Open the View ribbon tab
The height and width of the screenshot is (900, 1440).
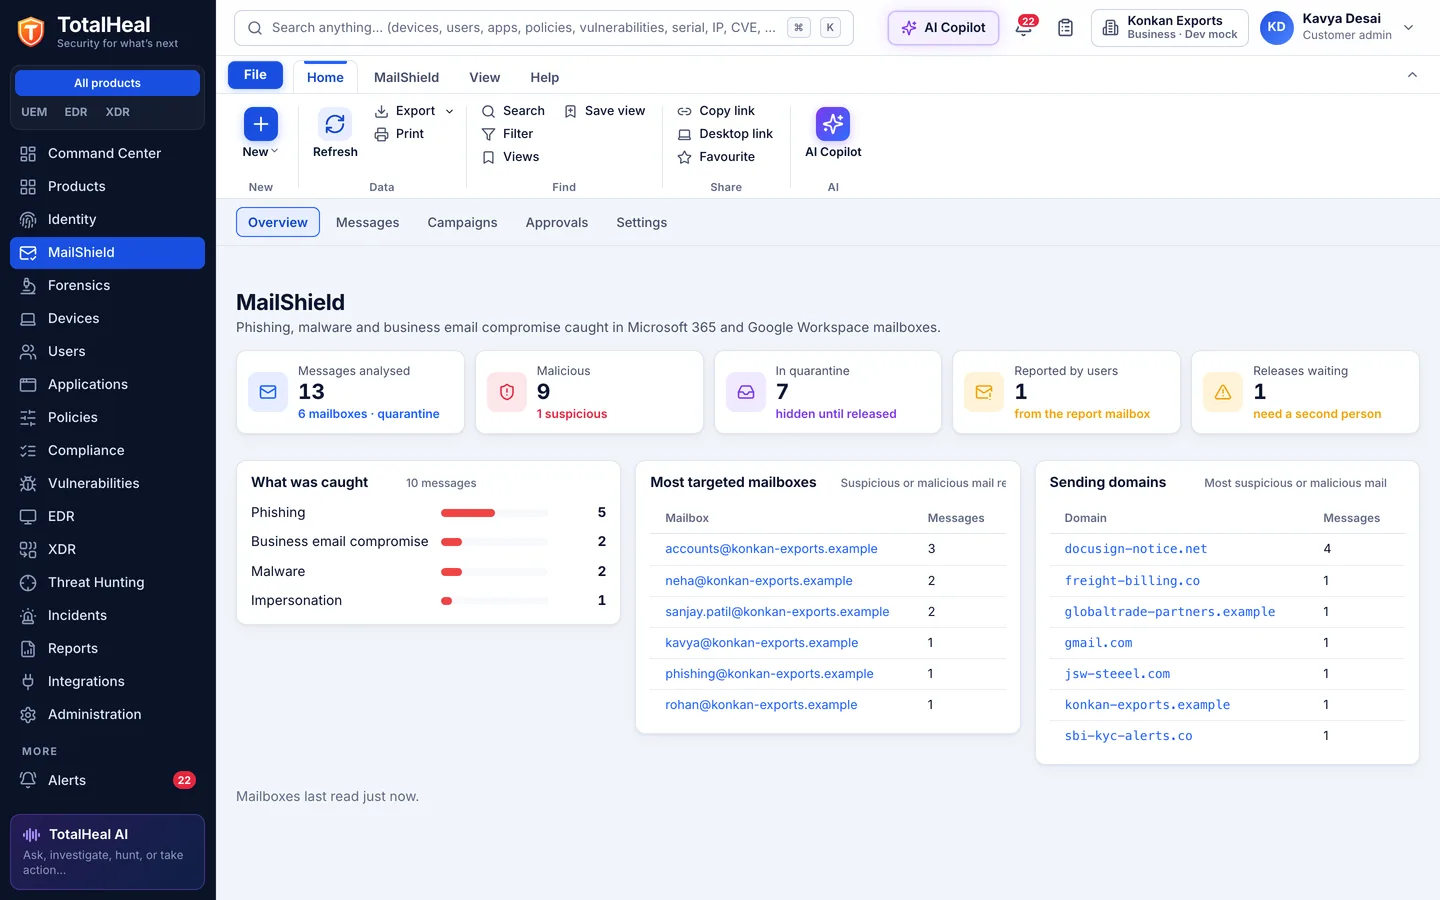click(x=484, y=78)
